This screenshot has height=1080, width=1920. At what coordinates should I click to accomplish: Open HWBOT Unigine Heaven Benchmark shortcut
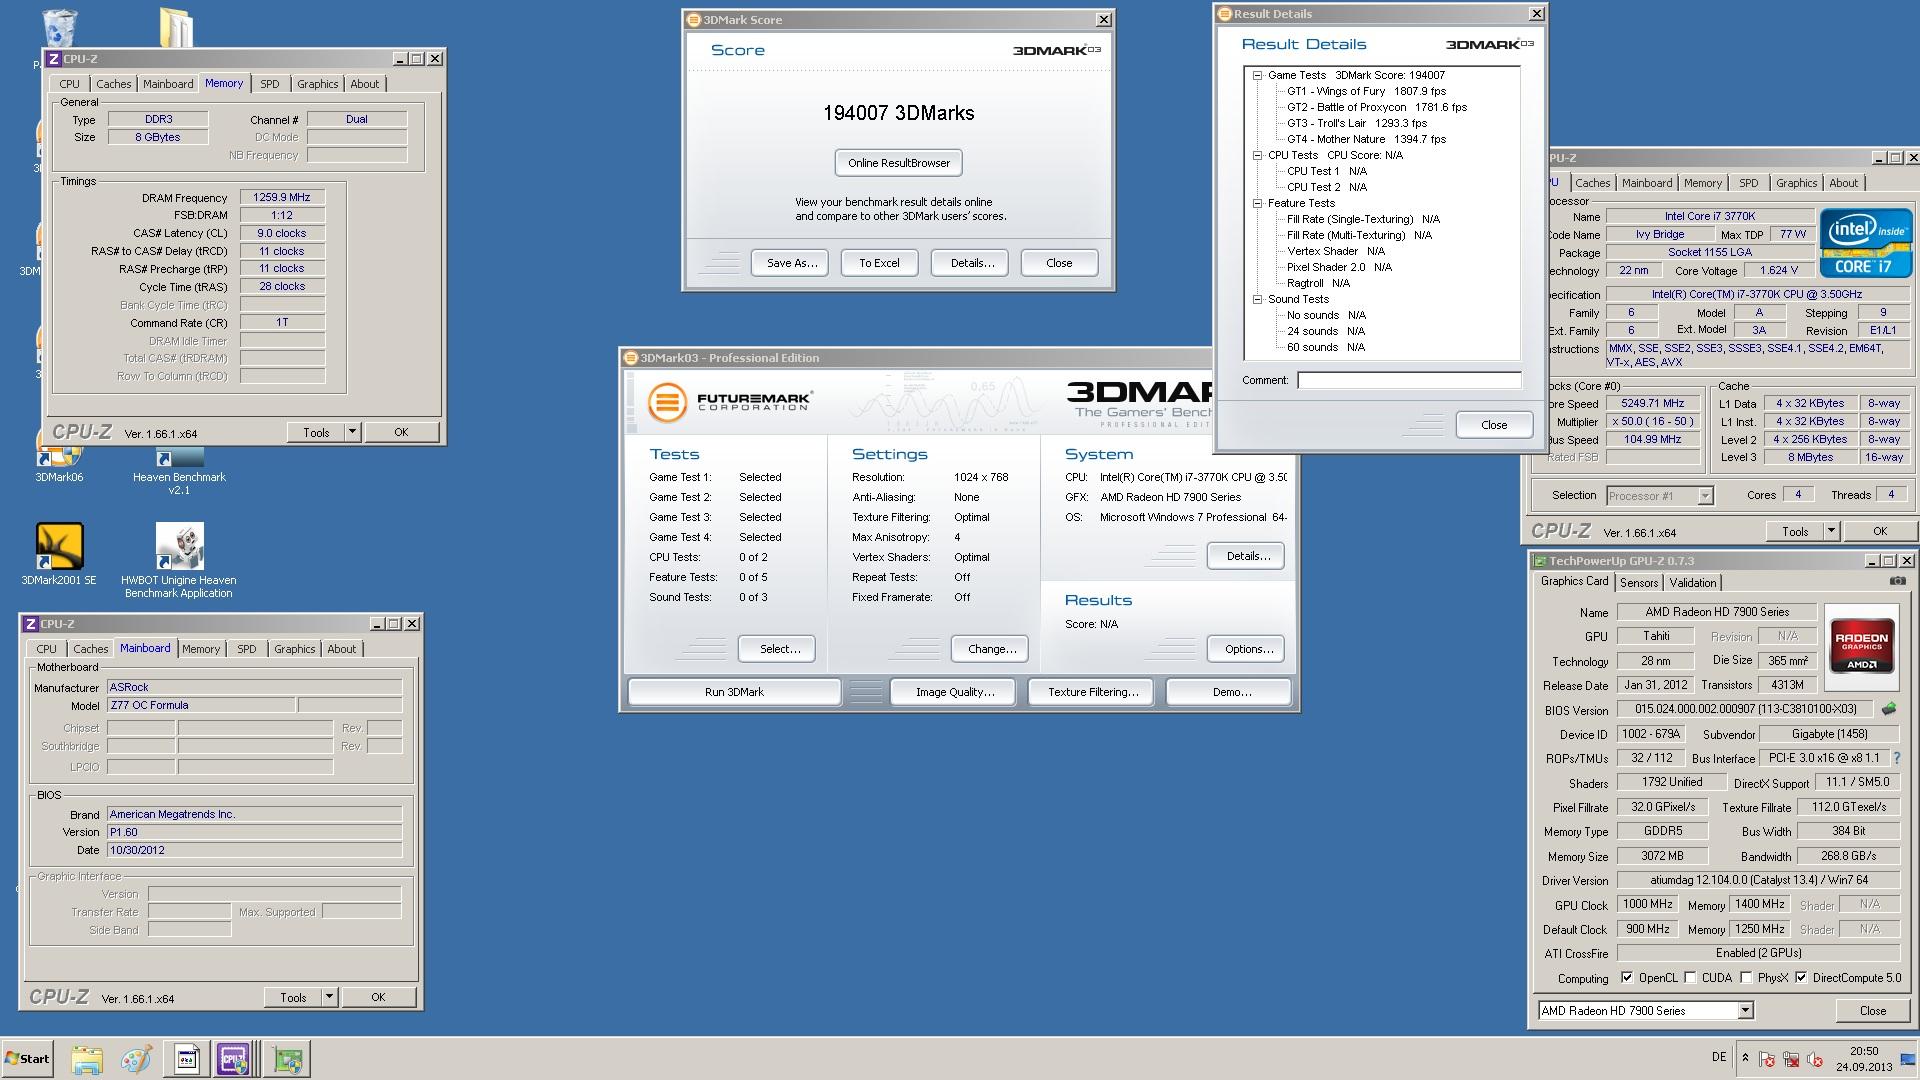click(x=179, y=560)
